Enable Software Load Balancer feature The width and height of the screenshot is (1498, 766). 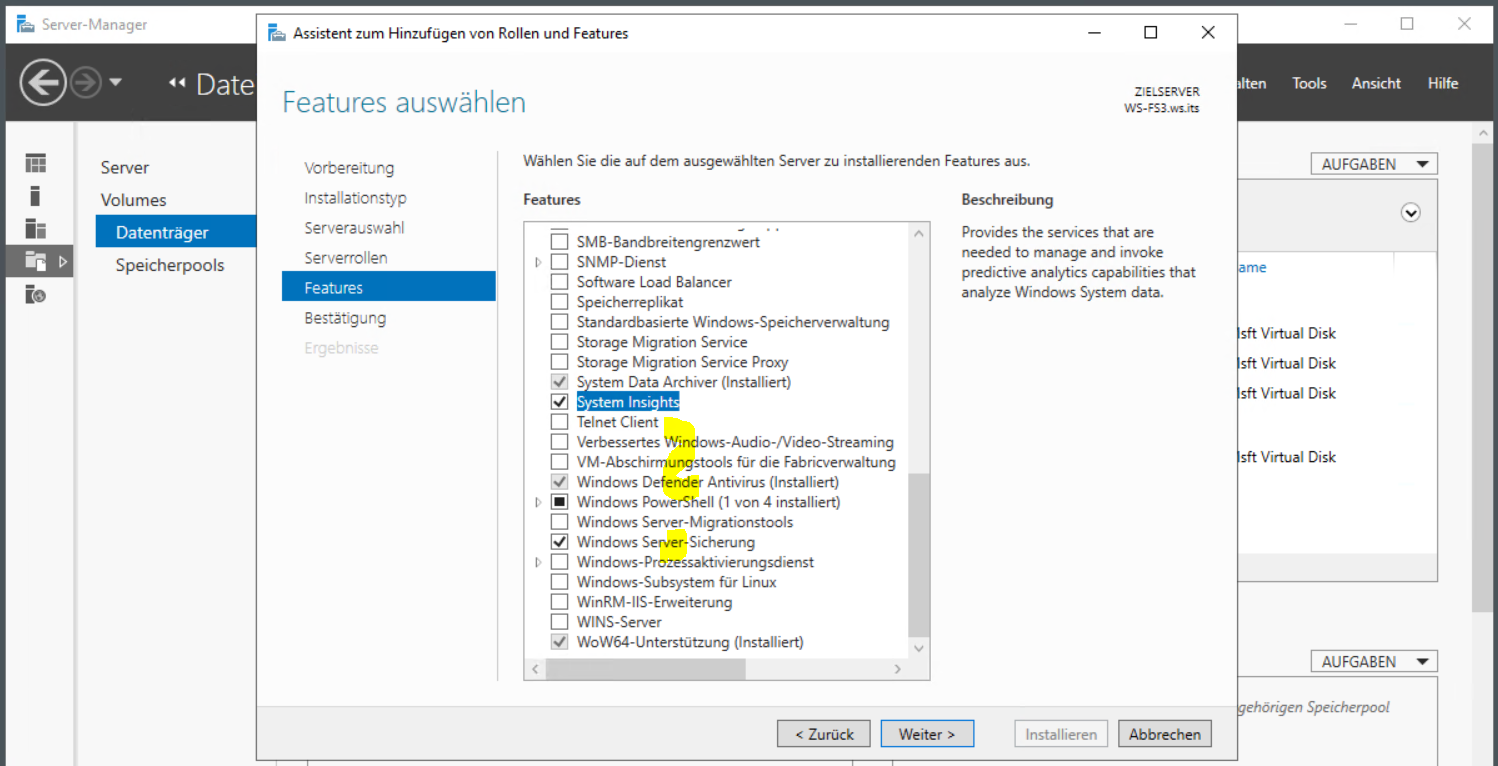click(559, 282)
